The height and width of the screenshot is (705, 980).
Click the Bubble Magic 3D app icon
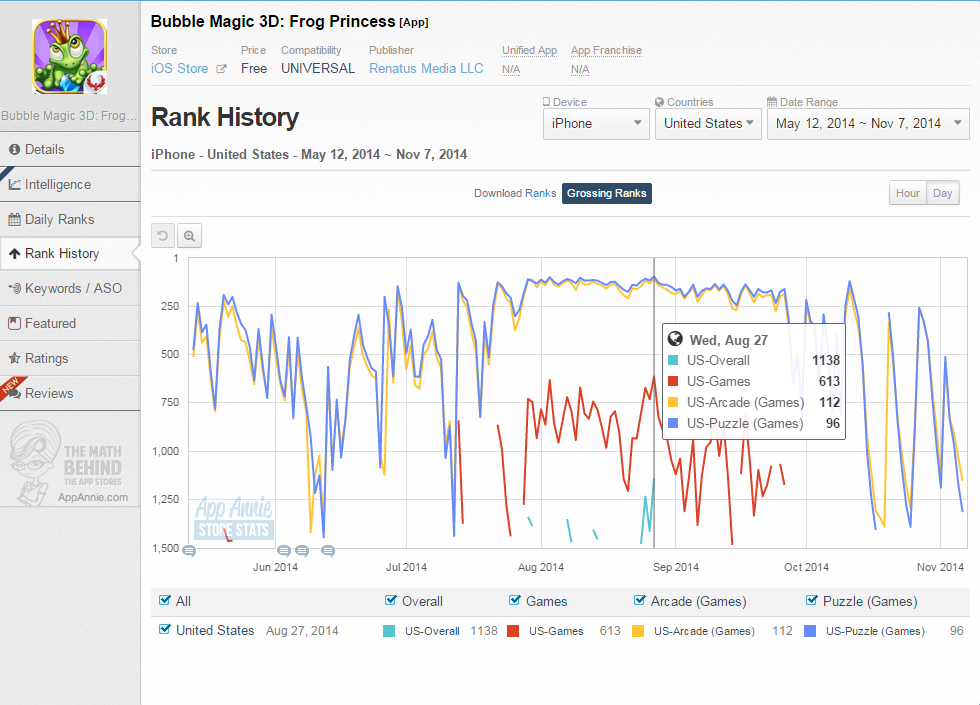(x=70, y=56)
